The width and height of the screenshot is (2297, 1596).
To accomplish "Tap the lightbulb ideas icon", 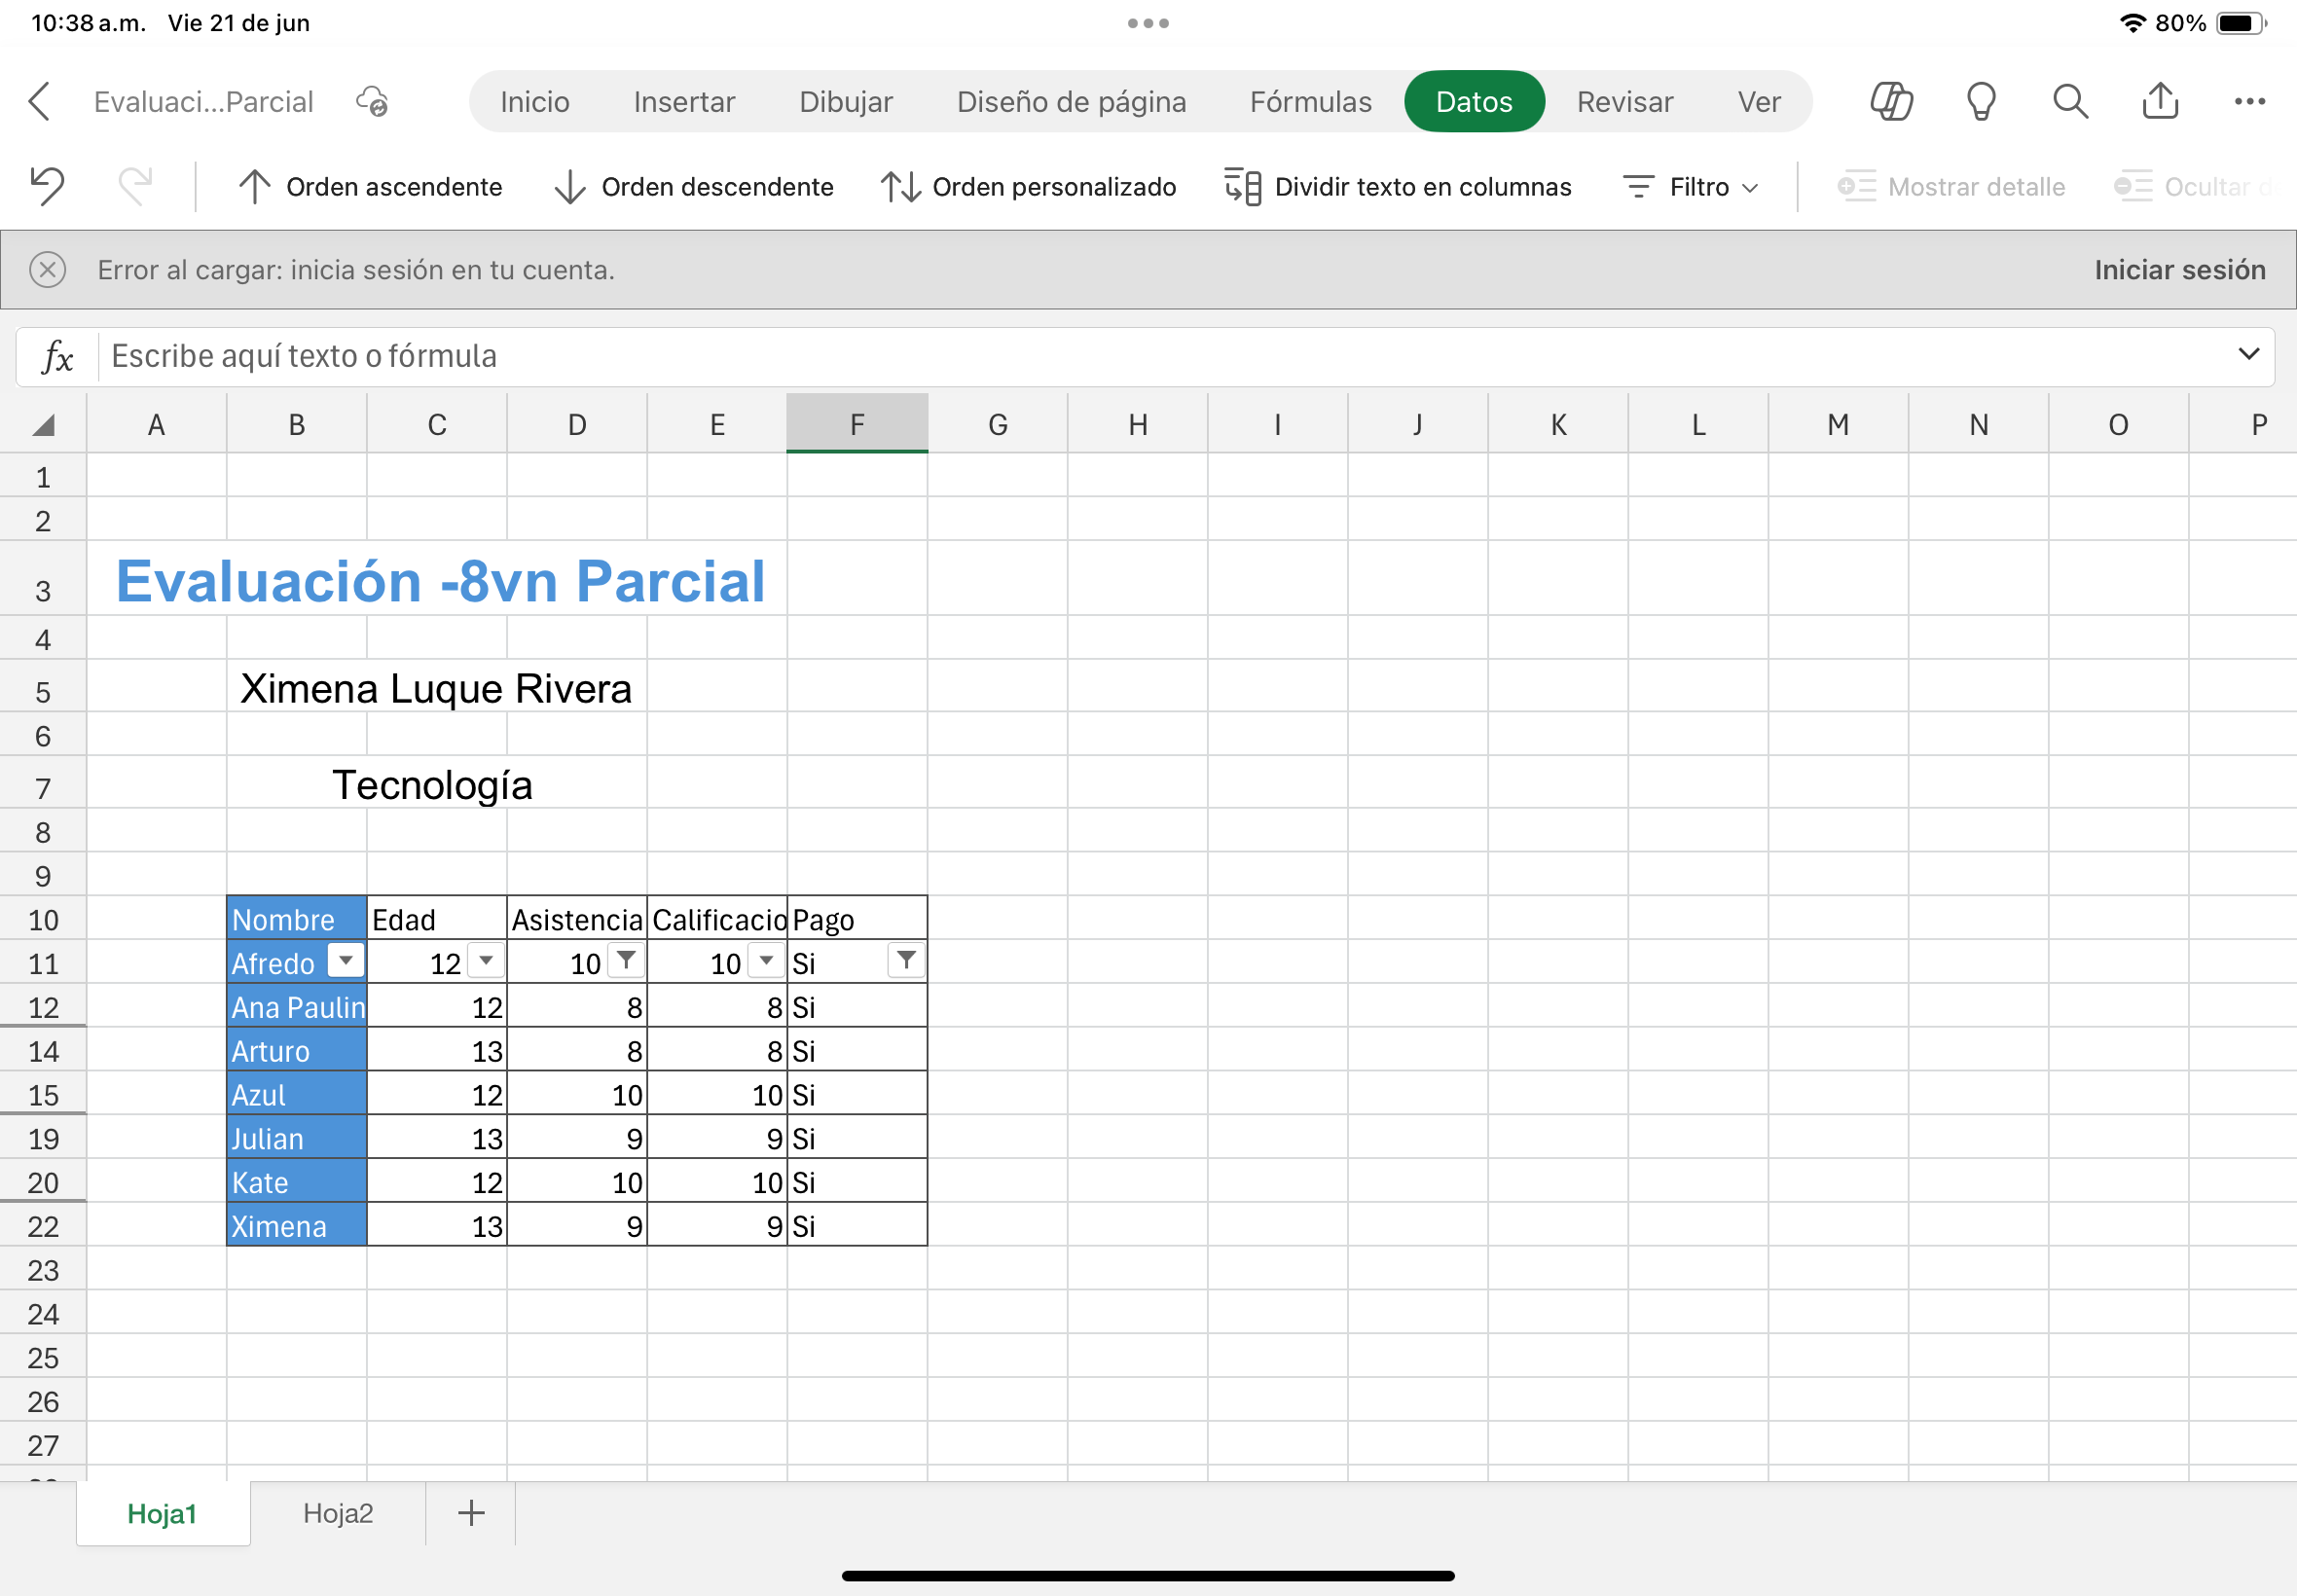I will click(x=1980, y=102).
